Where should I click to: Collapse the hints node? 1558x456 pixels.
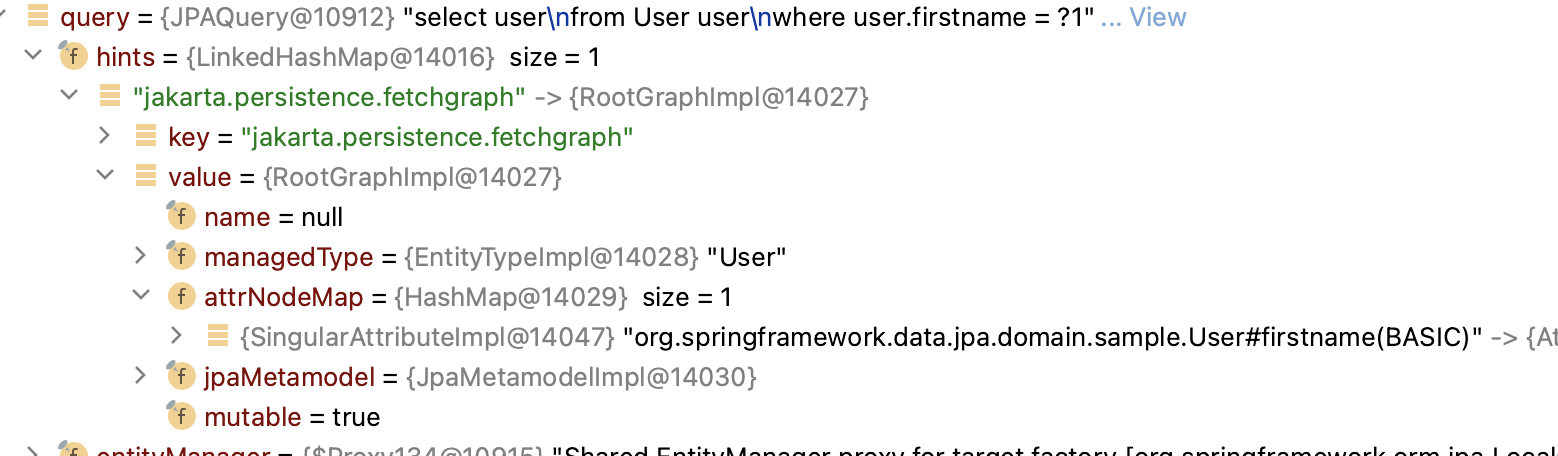(x=31, y=57)
